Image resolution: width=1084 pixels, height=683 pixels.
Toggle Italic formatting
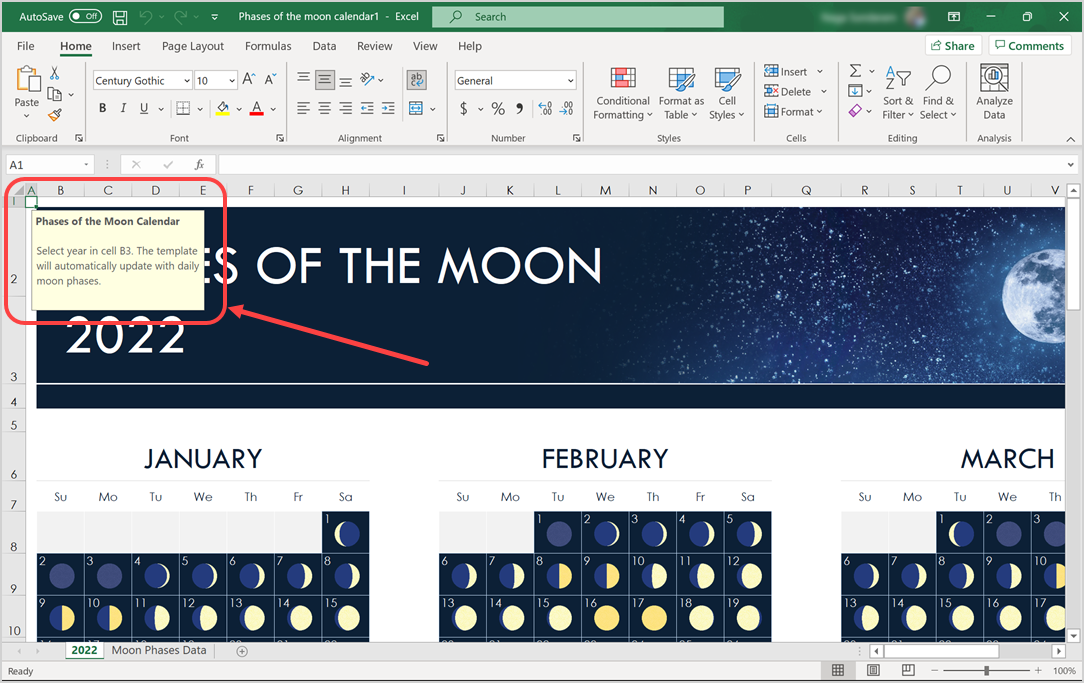click(x=123, y=109)
